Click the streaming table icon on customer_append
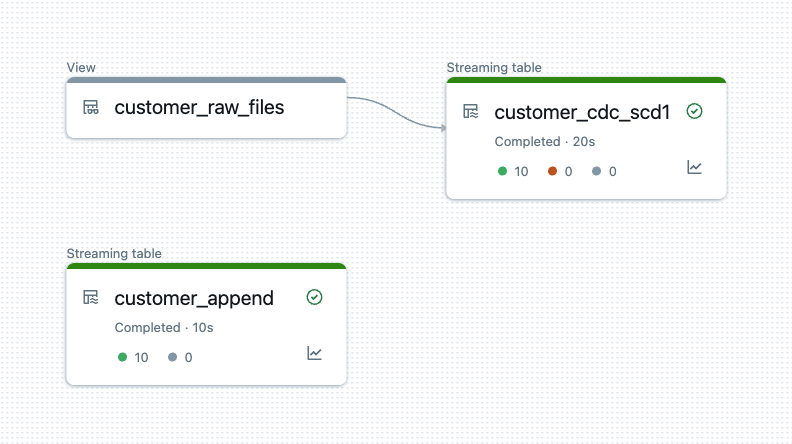The width and height of the screenshot is (792, 444). 91,298
